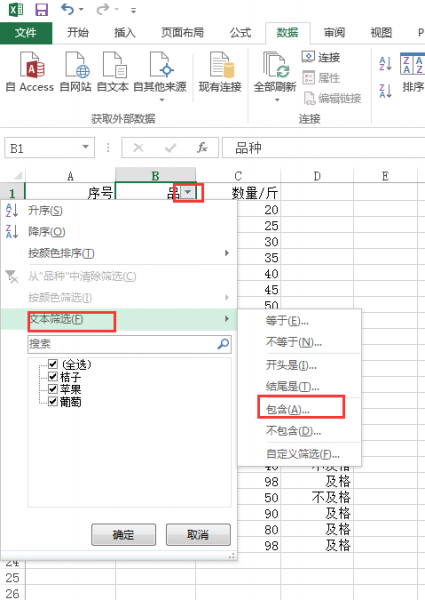Click the cancel X in formula bar
This screenshot has width=425, height=600.
coord(138,147)
